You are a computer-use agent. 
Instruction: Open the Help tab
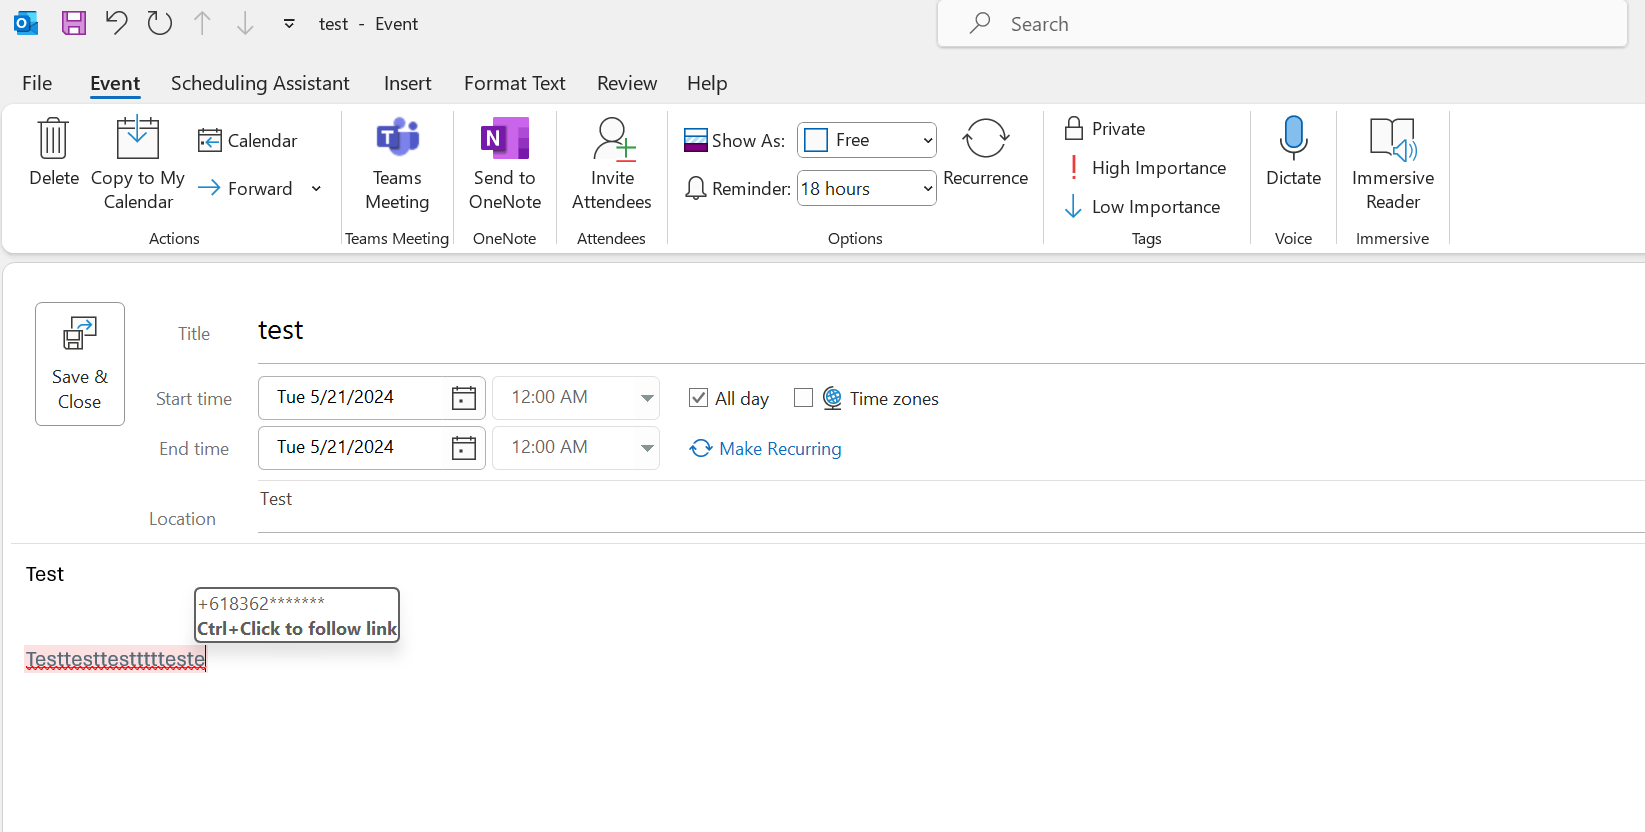pos(707,83)
